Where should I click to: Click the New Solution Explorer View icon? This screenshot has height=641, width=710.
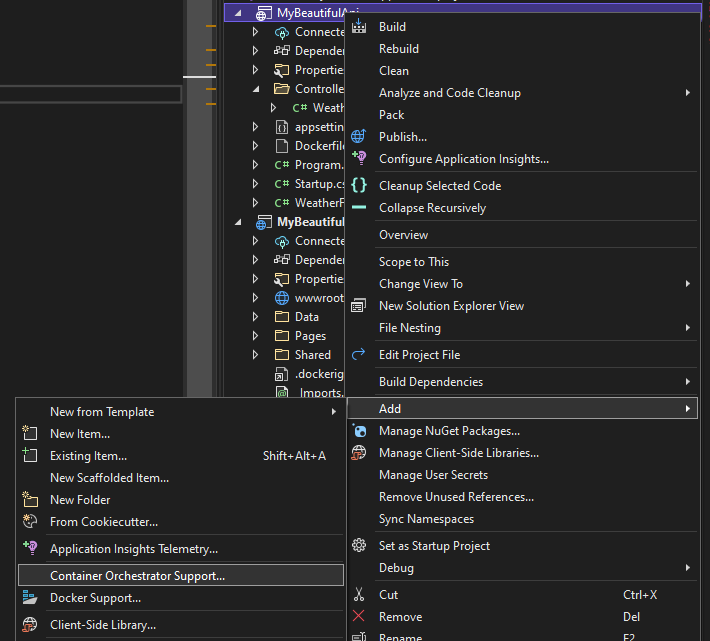click(359, 306)
